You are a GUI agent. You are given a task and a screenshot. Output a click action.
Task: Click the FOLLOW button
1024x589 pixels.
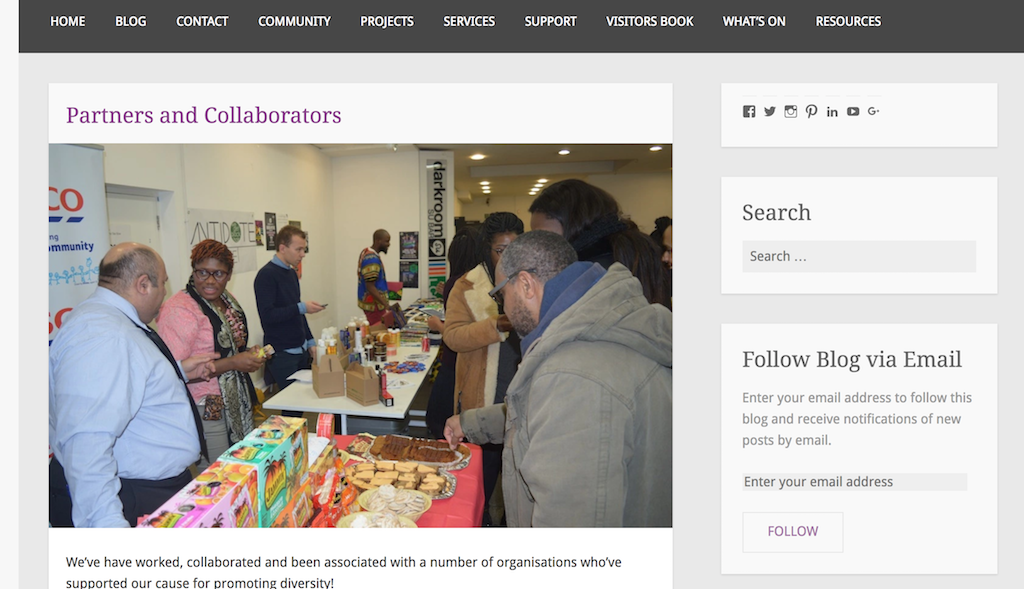793,532
